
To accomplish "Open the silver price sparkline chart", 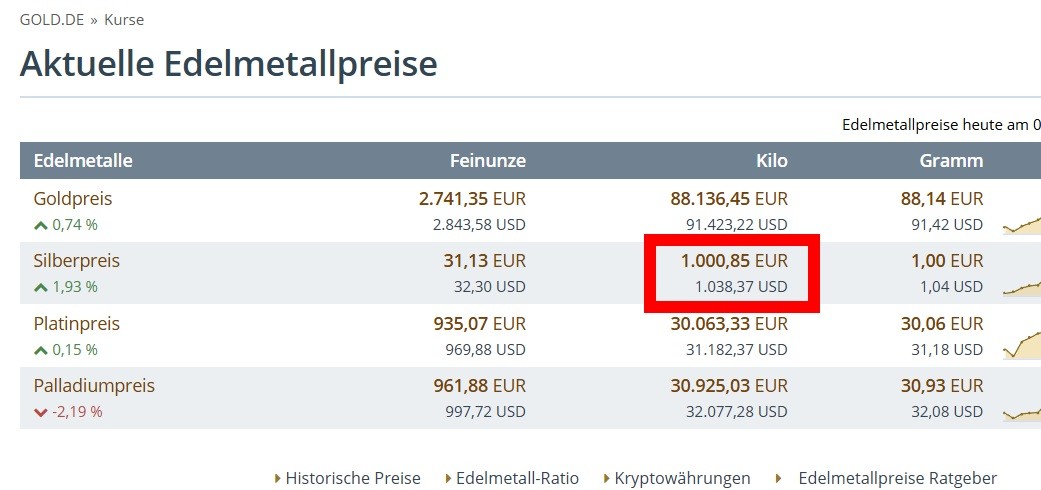I will click(x=1022, y=287).
